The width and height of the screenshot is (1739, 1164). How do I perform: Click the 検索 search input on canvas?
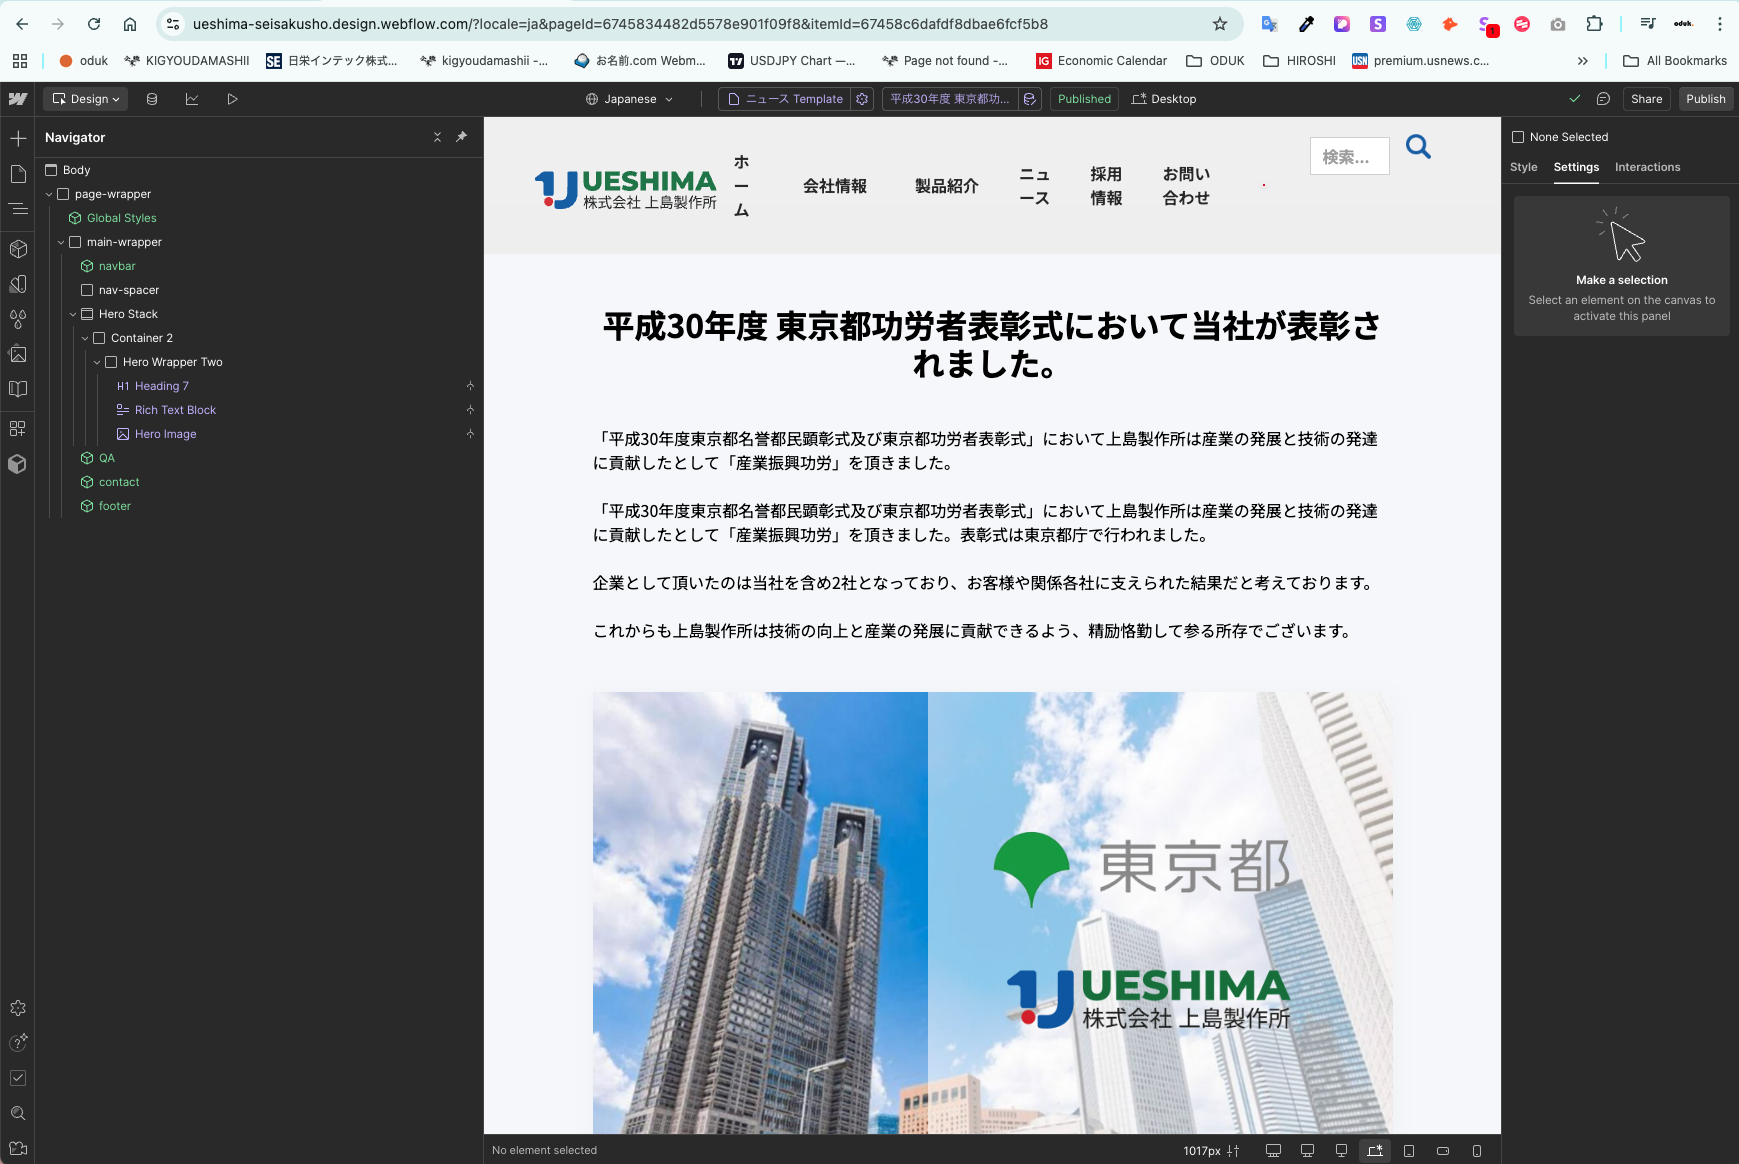[x=1349, y=156]
